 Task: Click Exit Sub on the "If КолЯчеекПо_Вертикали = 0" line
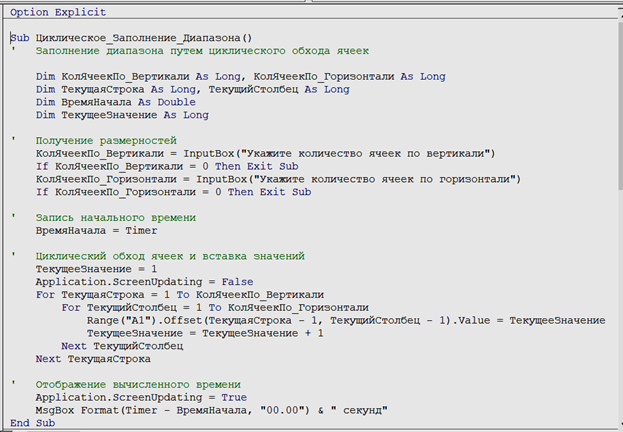(273, 167)
